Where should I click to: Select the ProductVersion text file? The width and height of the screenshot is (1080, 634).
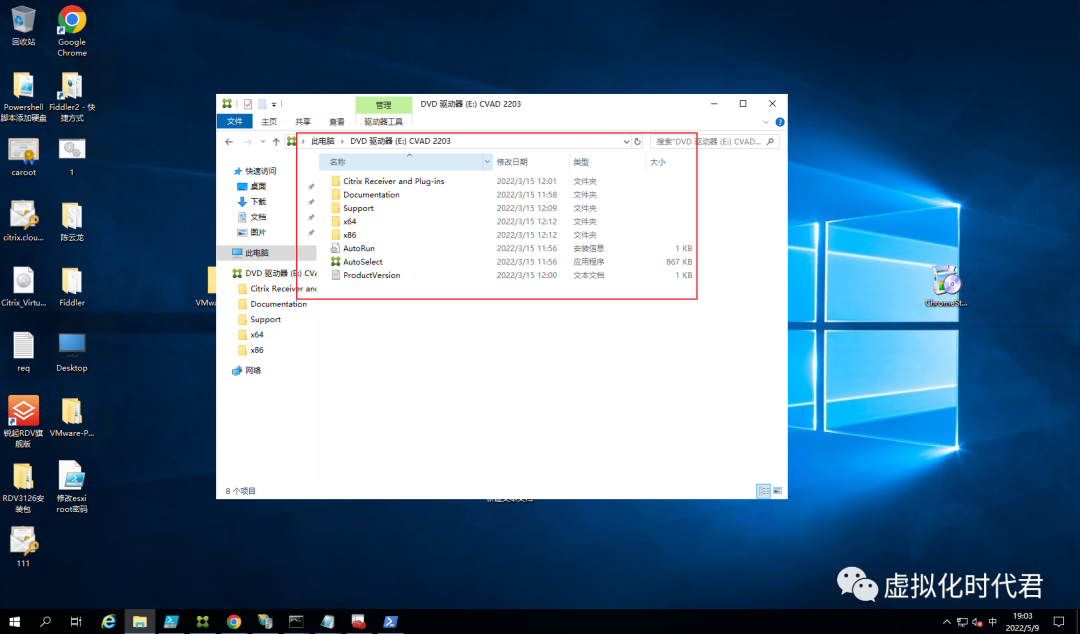click(x=371, y=275)
